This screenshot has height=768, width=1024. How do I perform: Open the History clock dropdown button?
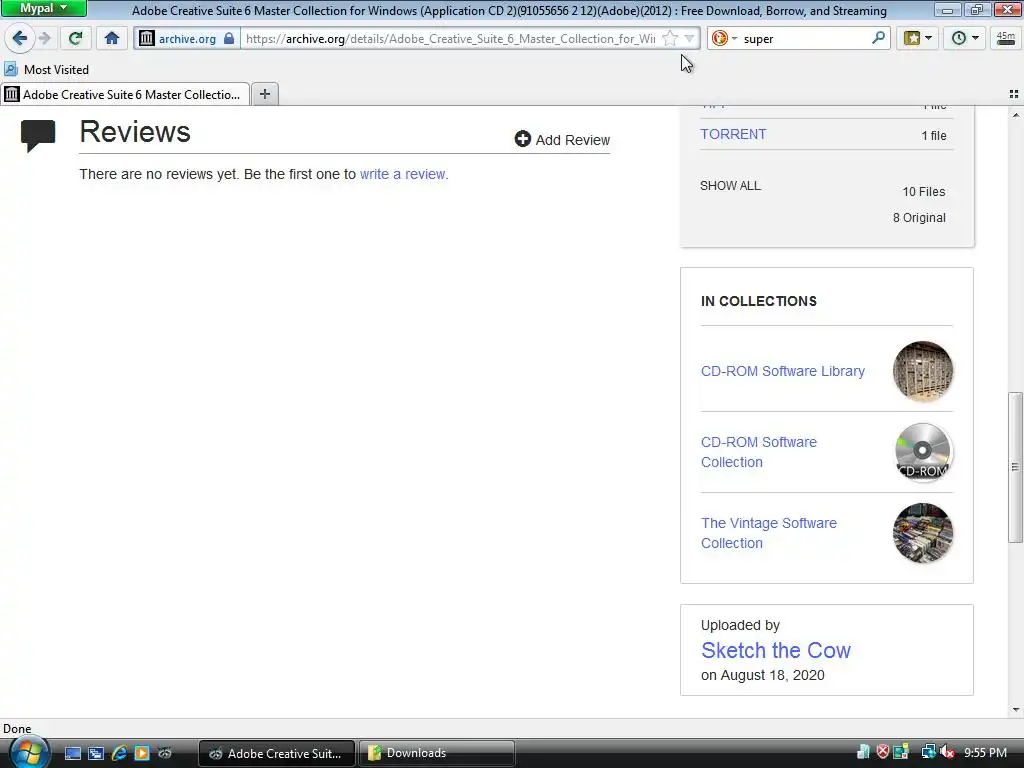coord(965,39)
